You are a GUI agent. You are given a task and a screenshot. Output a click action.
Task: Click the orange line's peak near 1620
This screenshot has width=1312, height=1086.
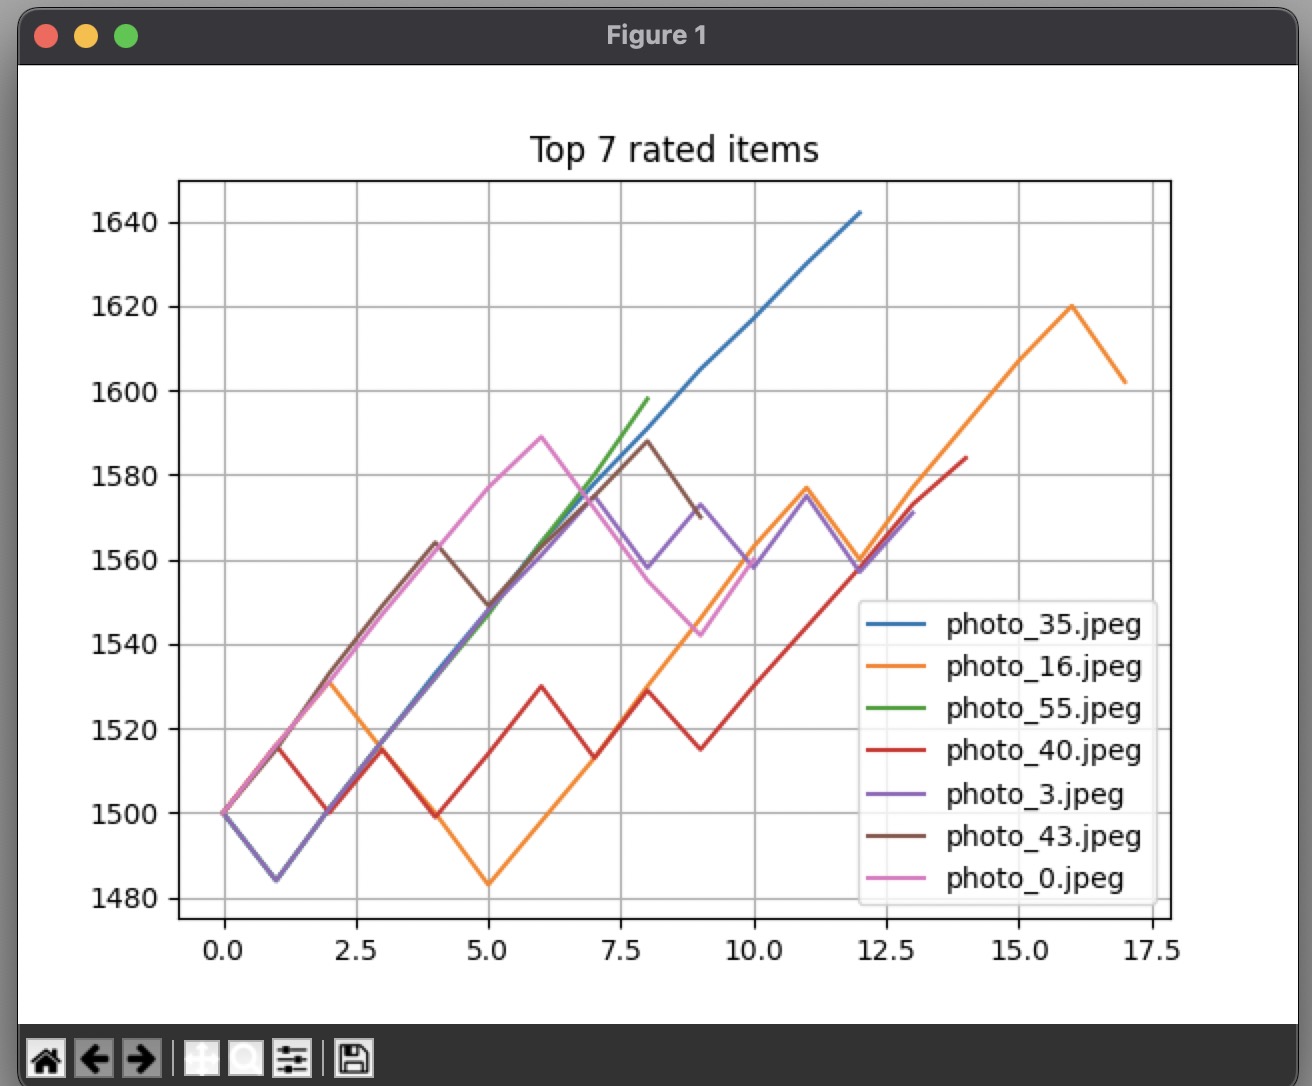pyautogui.click(x=1071, y=306)
